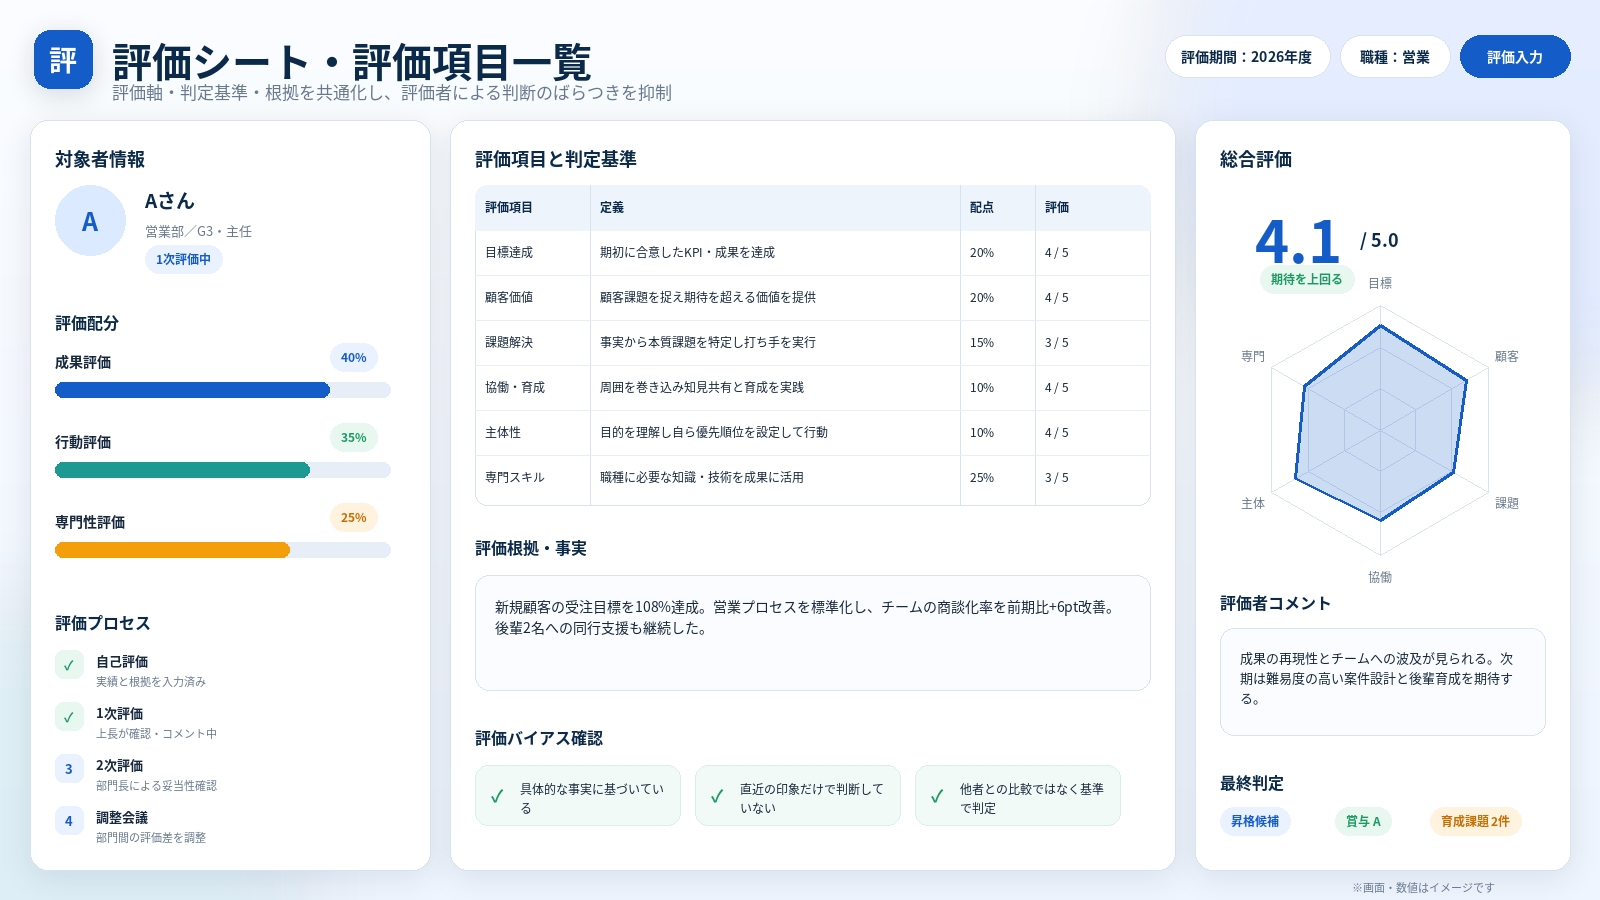Click the 25% orange badge

tap(353, 518)
